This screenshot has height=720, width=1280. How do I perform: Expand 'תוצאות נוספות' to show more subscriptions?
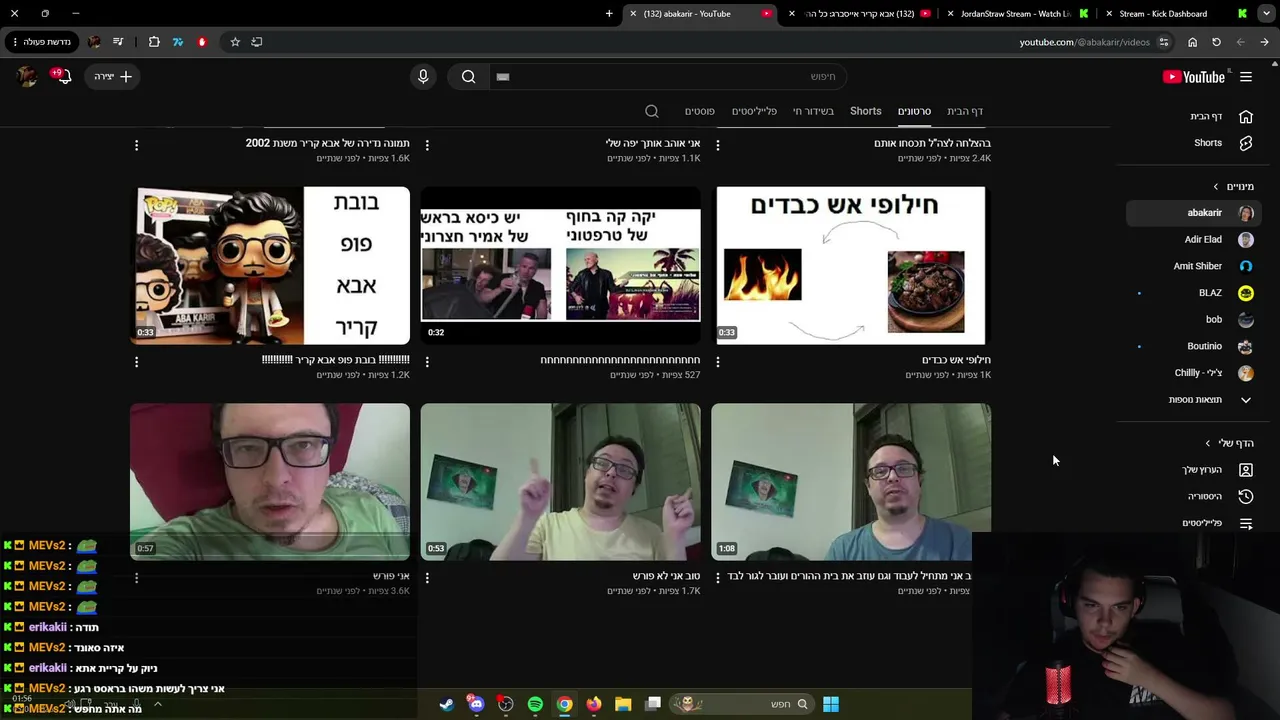point(1211,400)
